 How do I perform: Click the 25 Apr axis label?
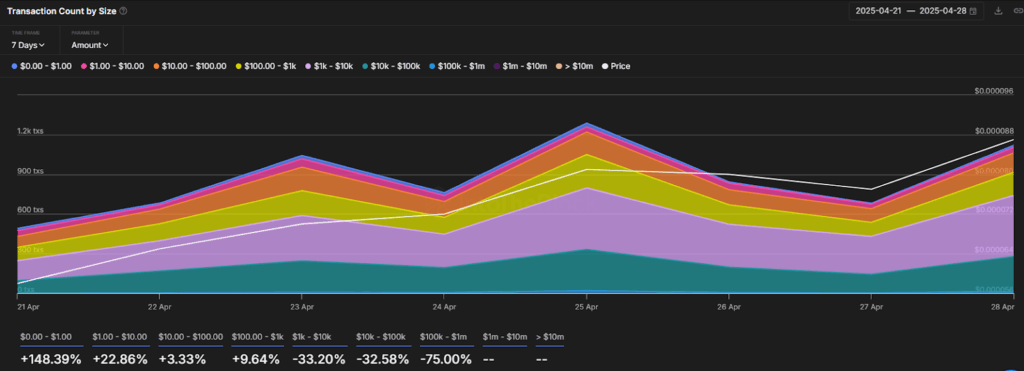586,306
